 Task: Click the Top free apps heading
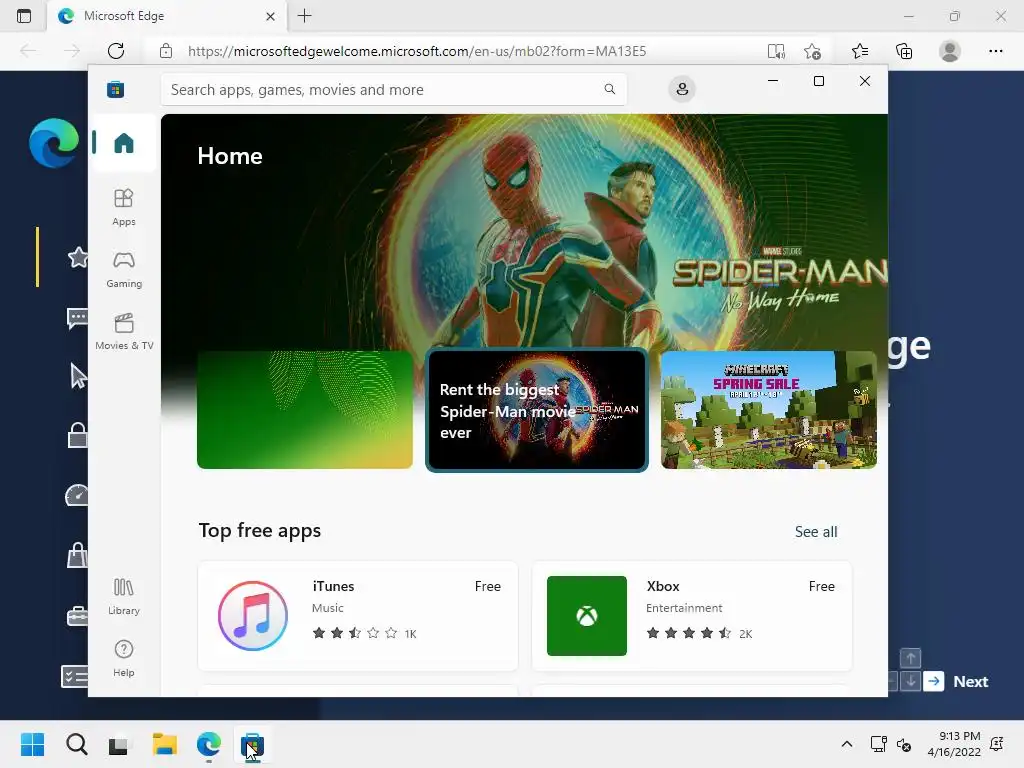(260, 530)
